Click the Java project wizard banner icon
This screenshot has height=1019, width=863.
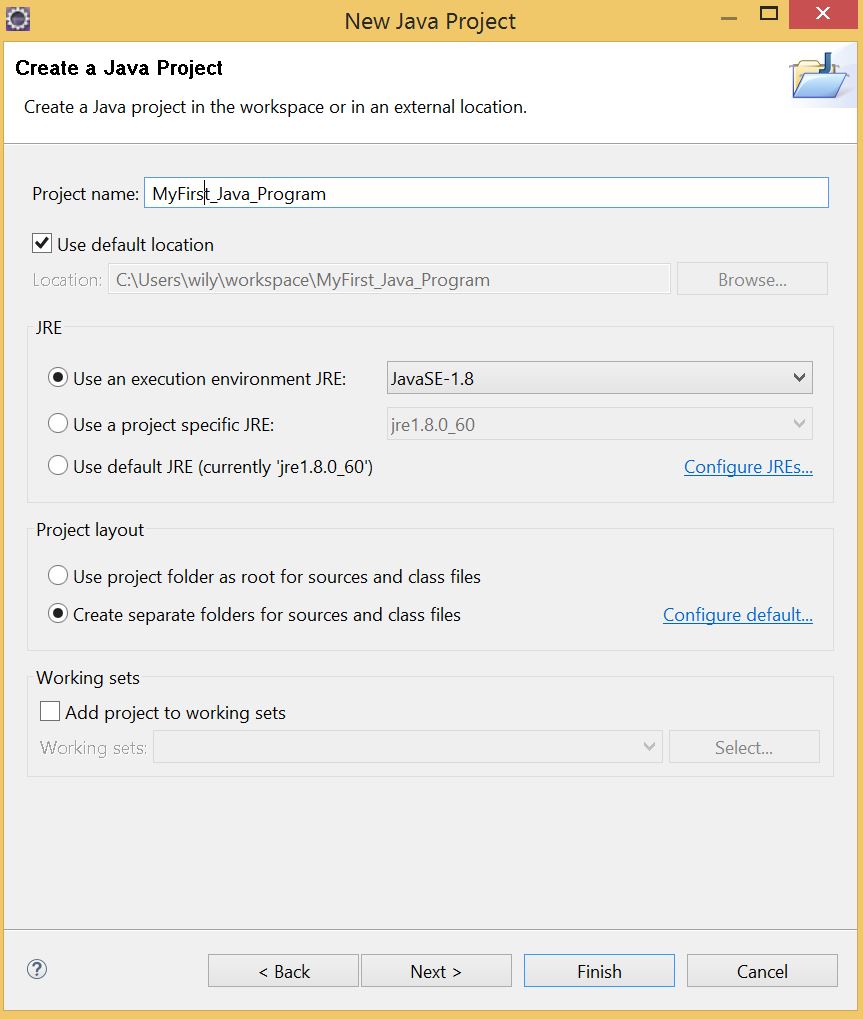[x=820, y=75]
